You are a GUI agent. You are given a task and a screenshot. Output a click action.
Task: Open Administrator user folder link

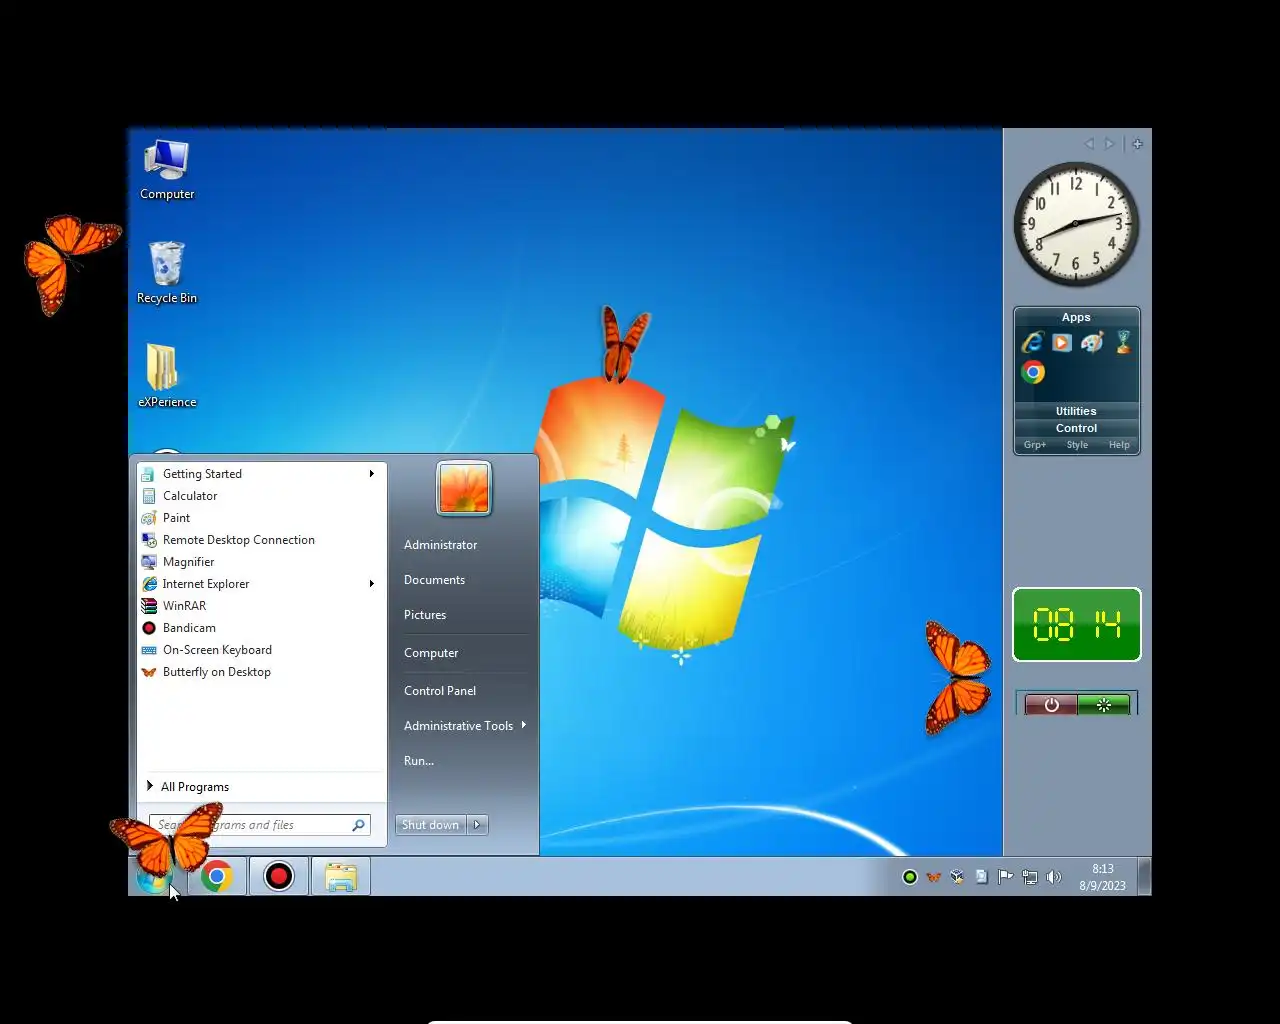(463, 545)
